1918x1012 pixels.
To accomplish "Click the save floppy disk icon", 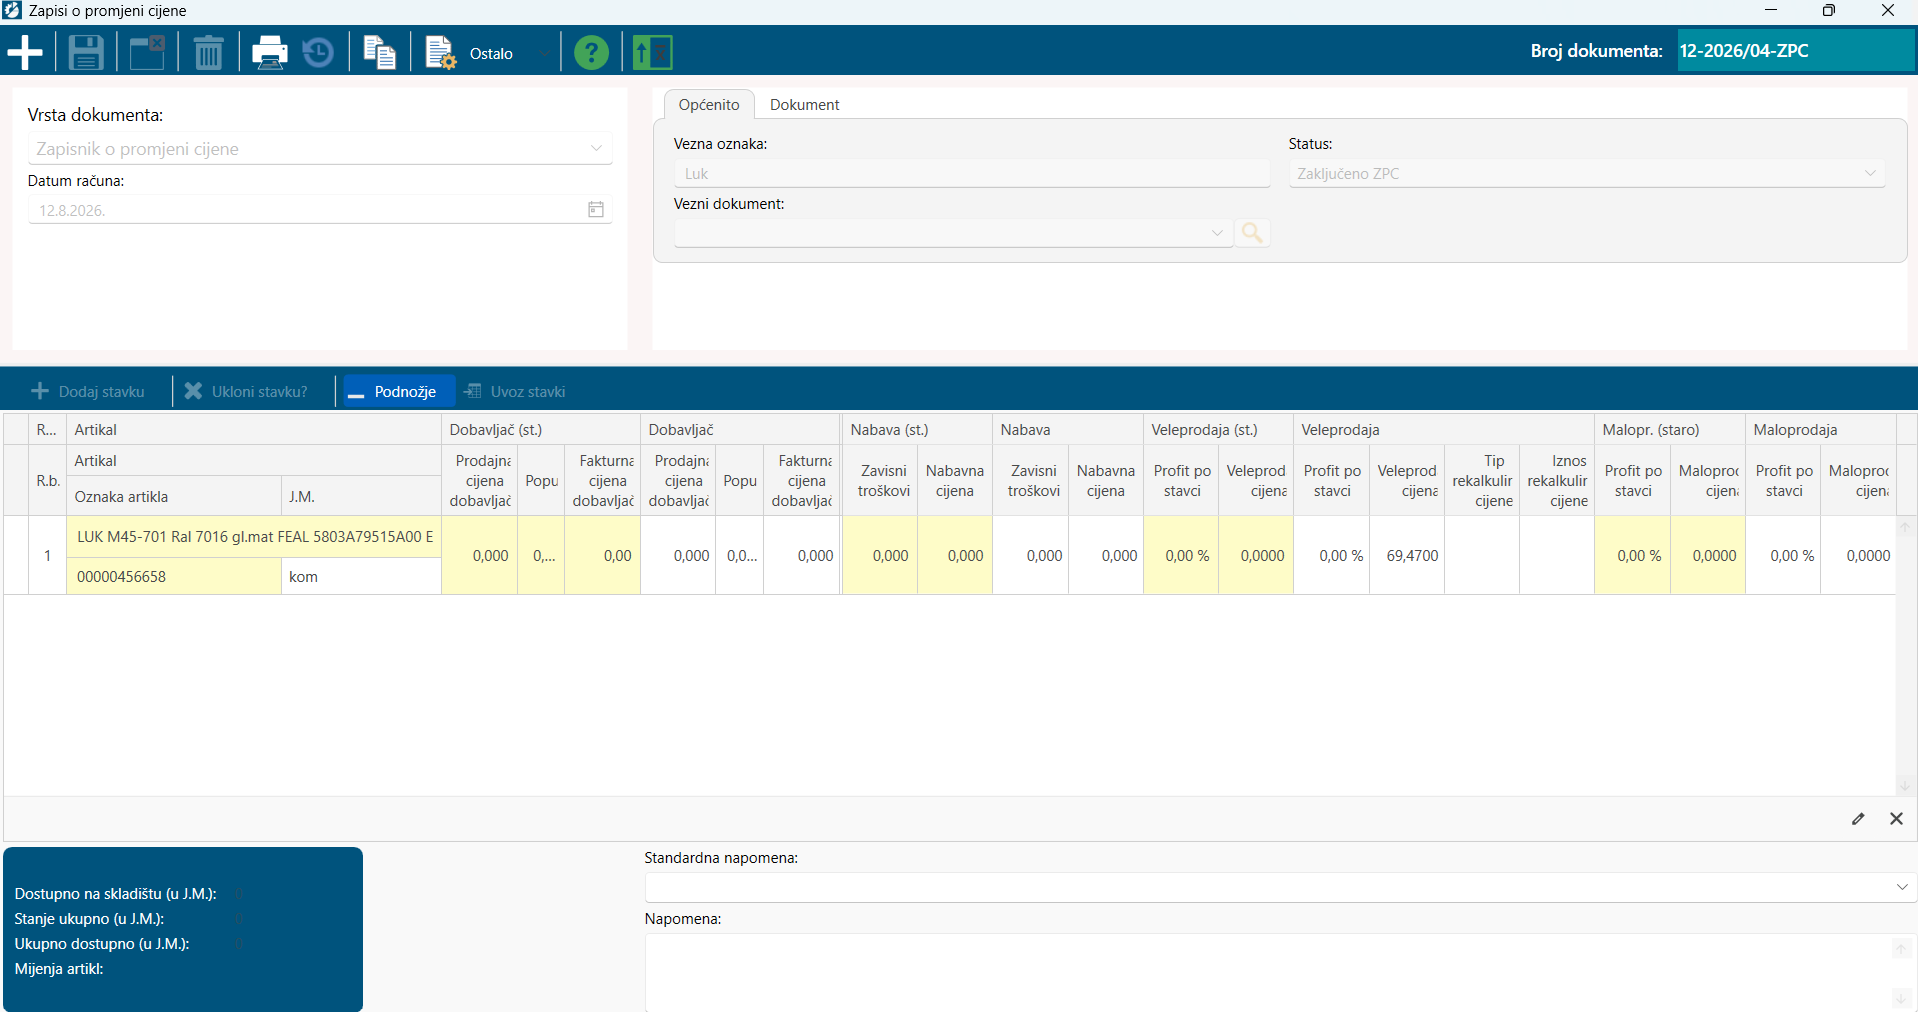I will tap(86, 52).
